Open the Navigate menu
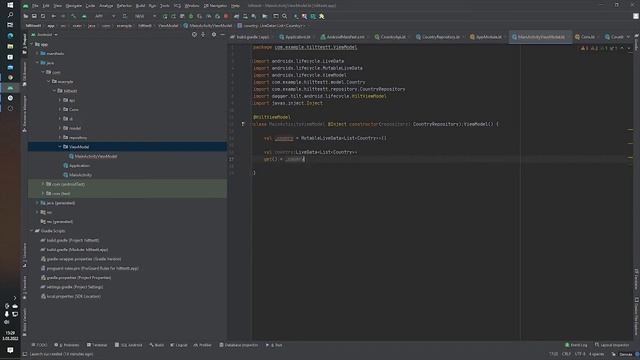The height and width of the screenshot is (360, 640). pos(74,6)
